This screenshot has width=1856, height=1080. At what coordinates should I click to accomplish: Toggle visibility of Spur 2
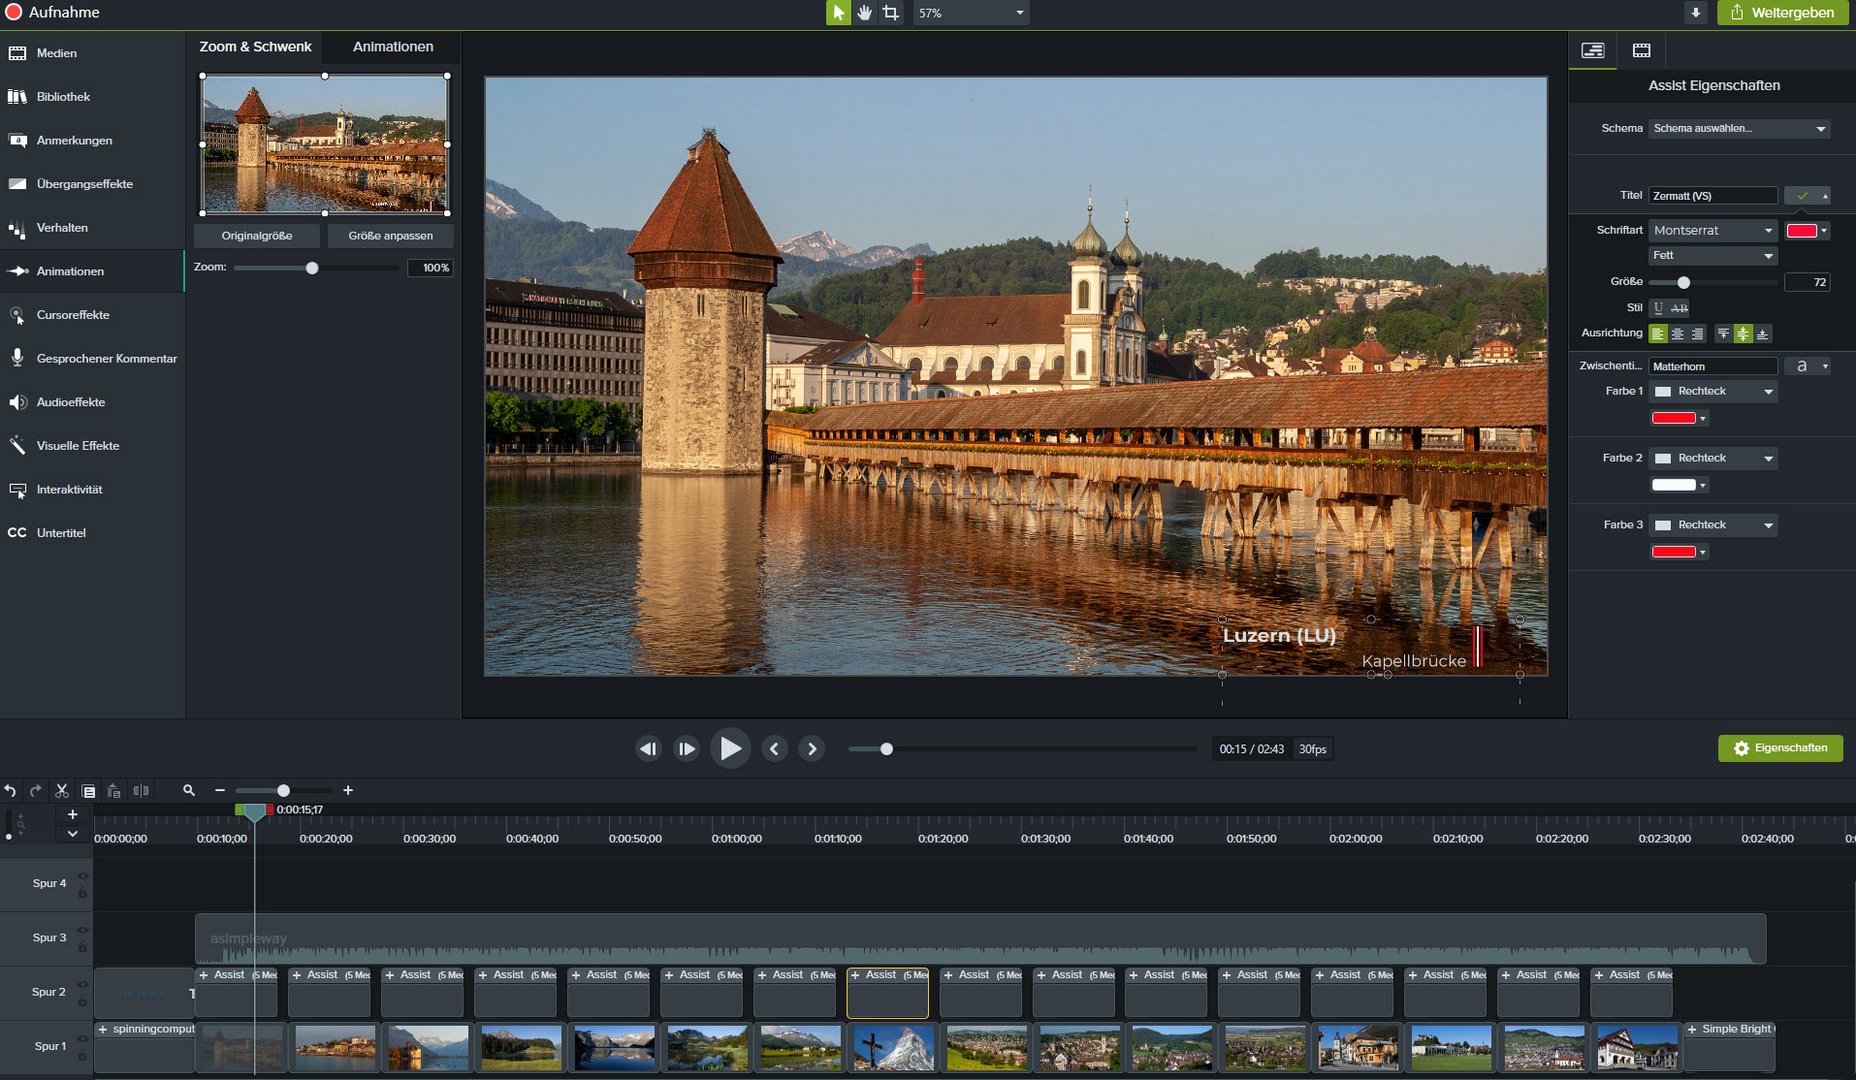click(x=83, y=985)
